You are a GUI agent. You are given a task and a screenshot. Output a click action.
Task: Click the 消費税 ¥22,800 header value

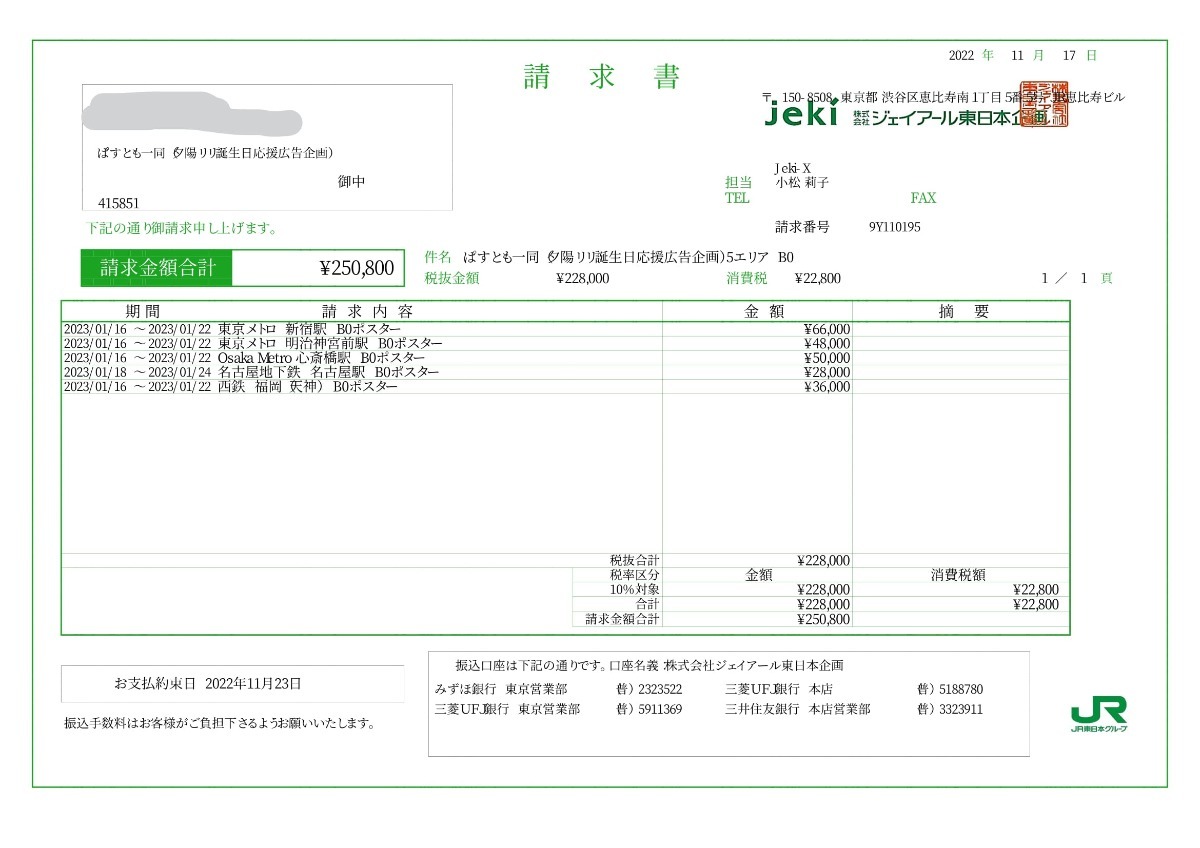tap(818, 279)
